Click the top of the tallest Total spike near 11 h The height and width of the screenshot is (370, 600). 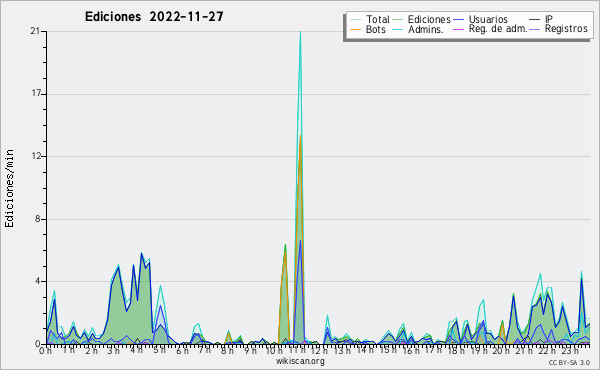click(300, 32)
